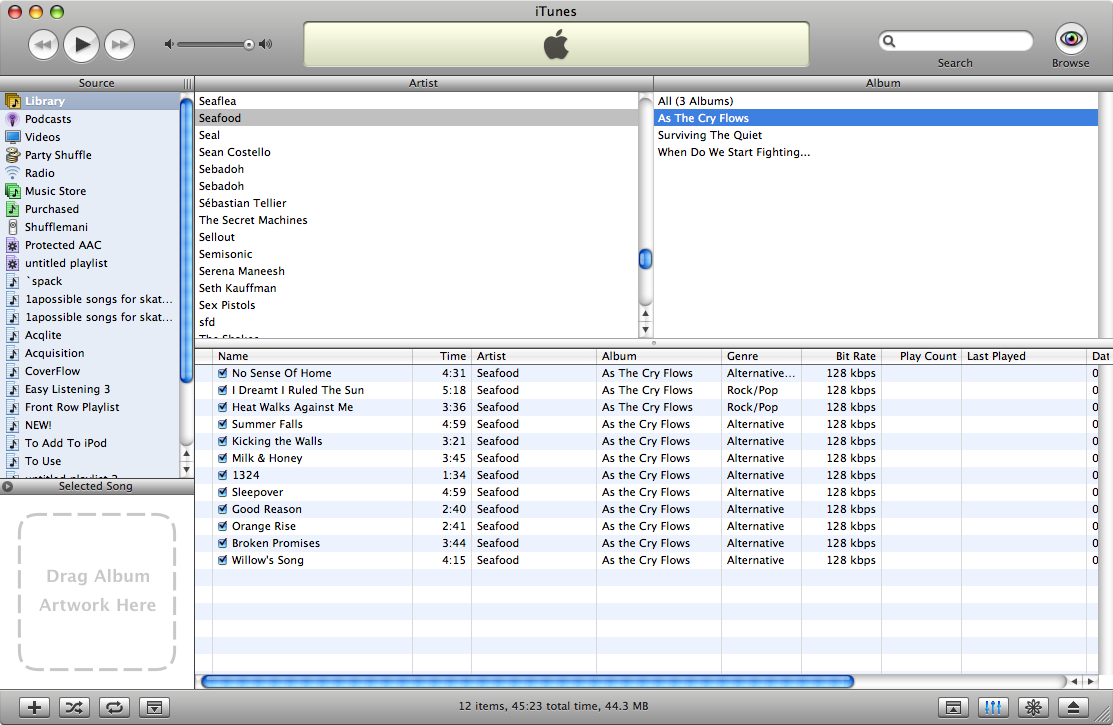Click the Next track fast-forward button
The height and width of the screenshot is (725, 1113).
[119, 45]
